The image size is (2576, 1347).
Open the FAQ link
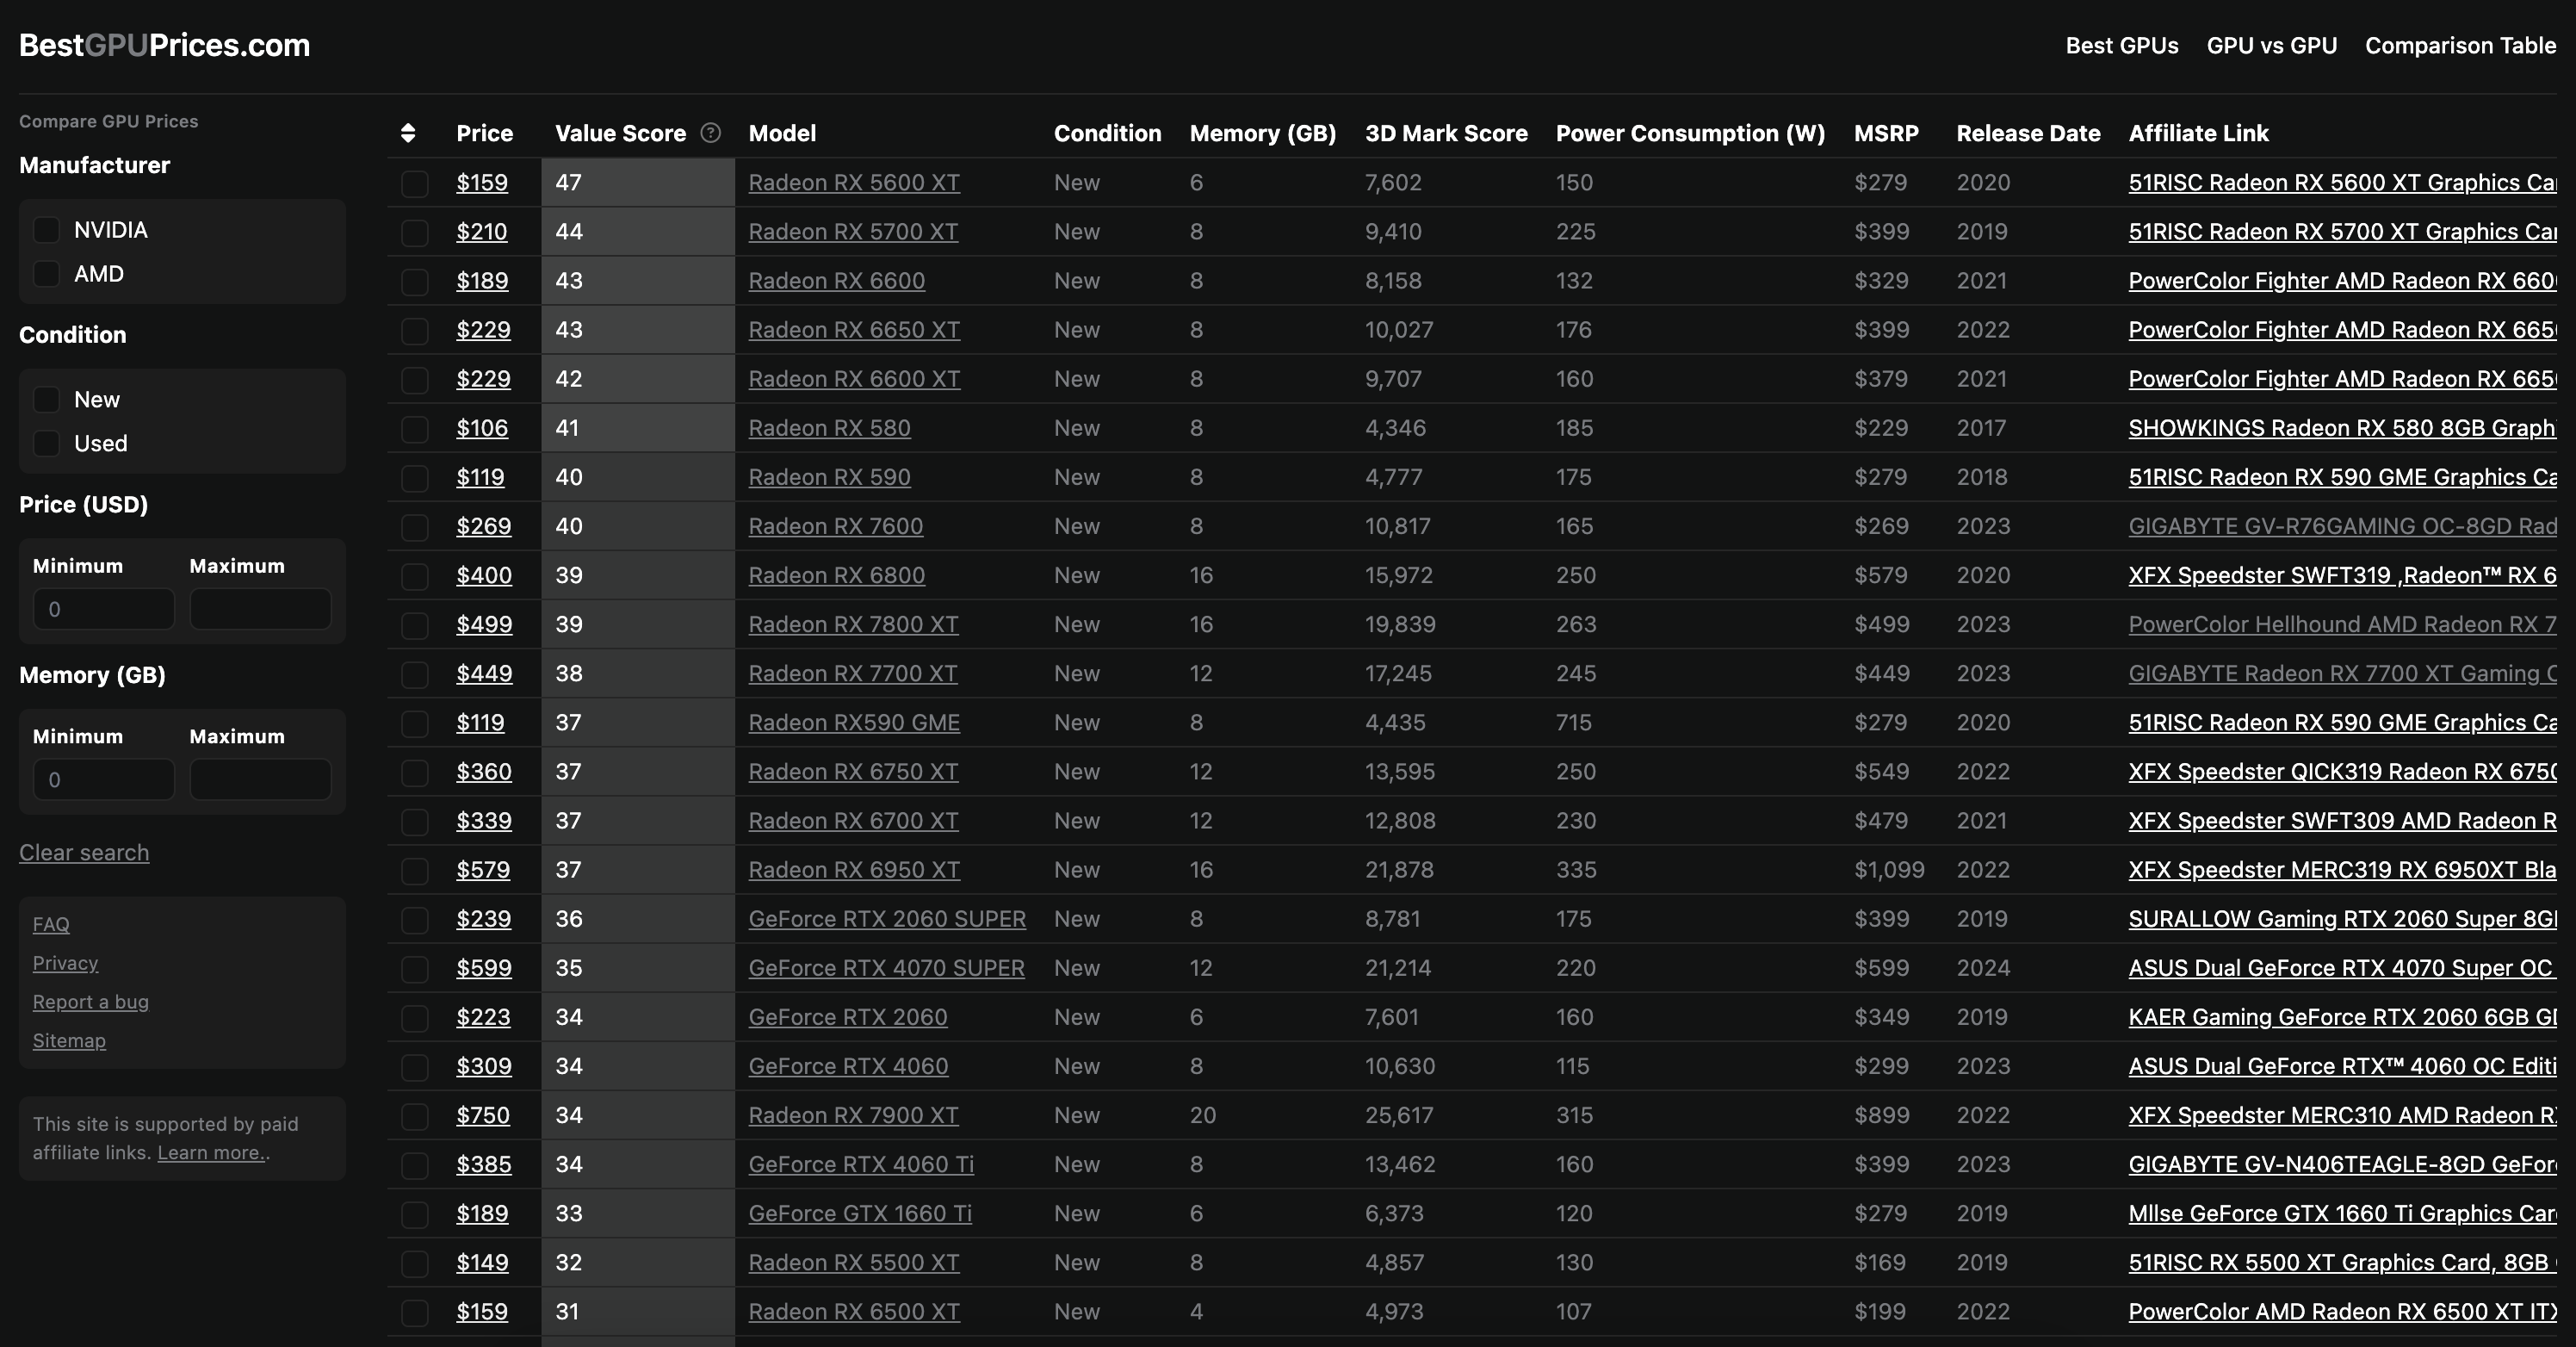click(51, 924)
